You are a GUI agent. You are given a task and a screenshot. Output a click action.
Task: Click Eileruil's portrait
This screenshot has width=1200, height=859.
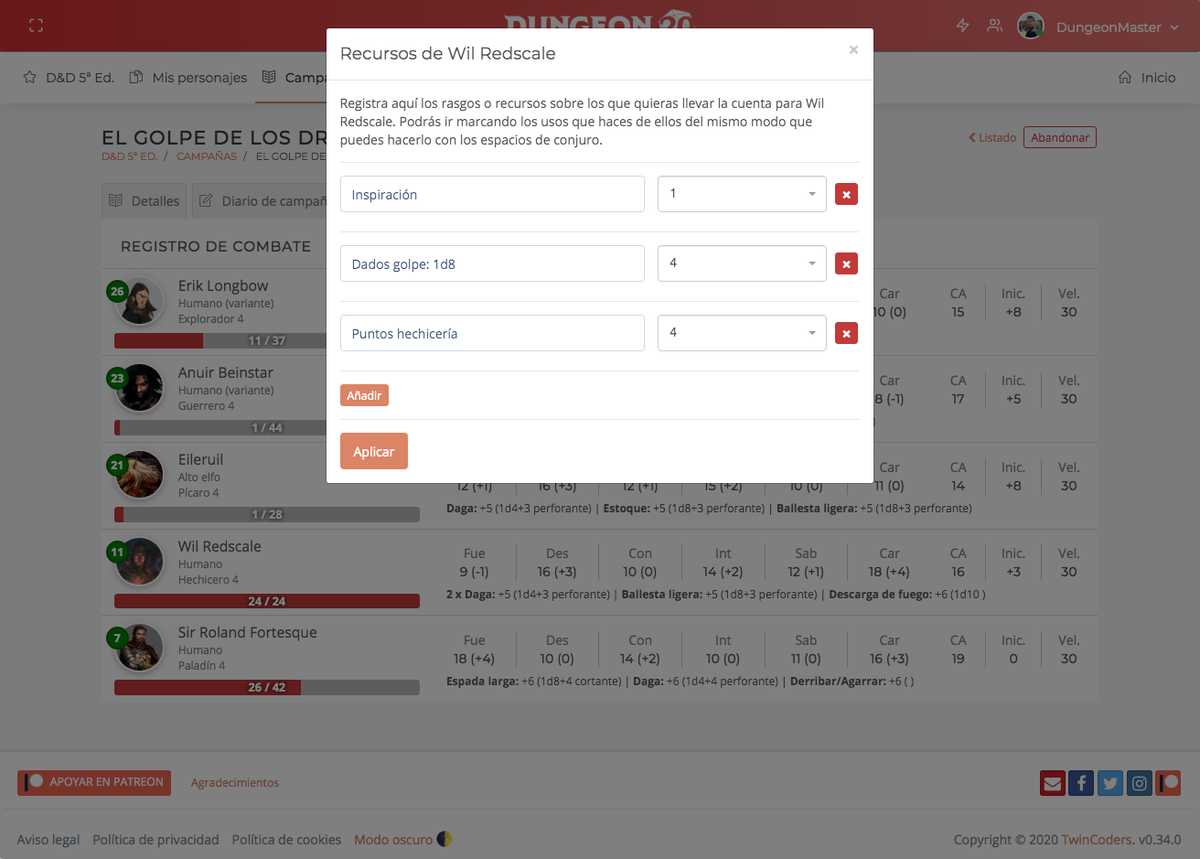pyautogui.click(x=140, y=475)
